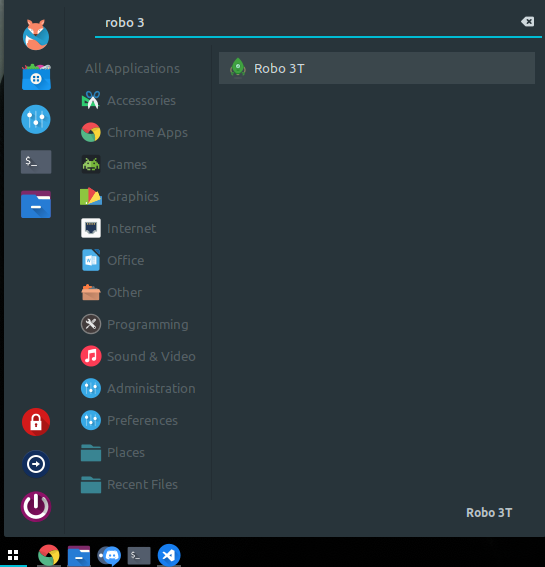Launch Terminal from the menu sidebar

click(x=36, y=162)
